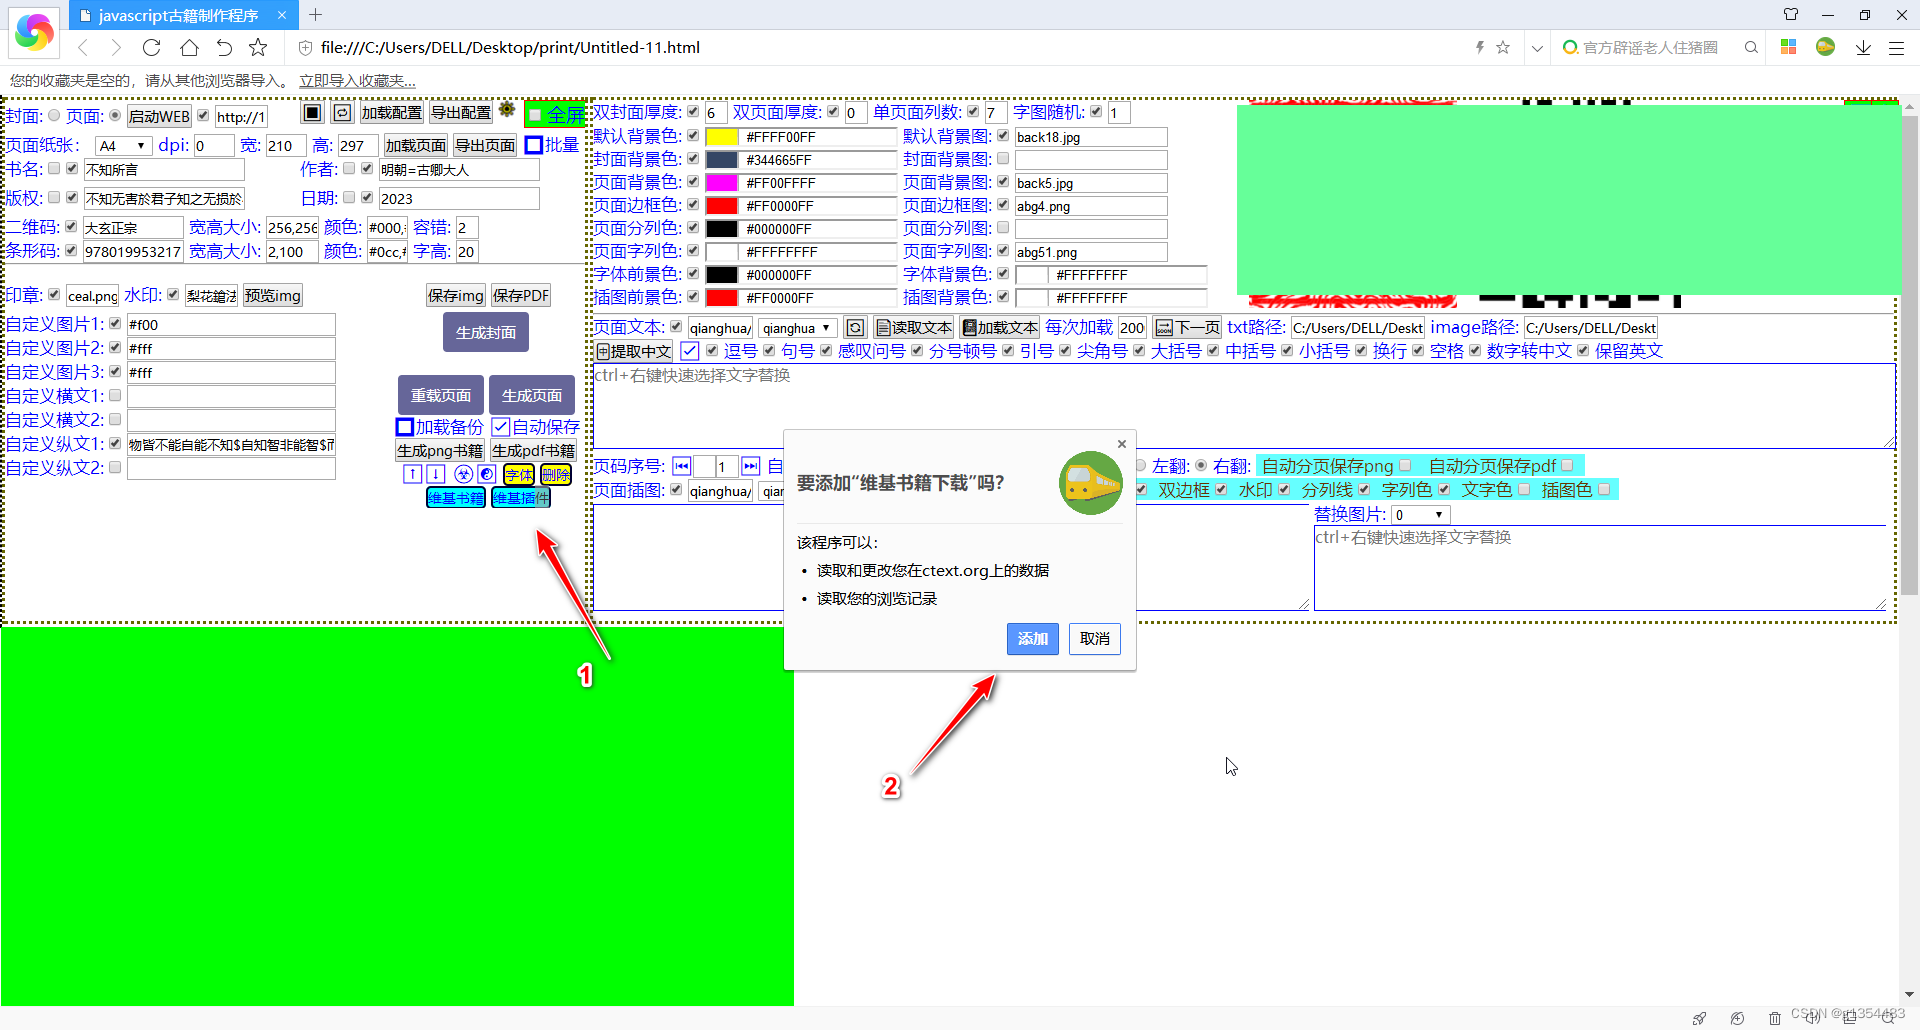The width and height of the screenshot is (1920, 1030).
Task: Click the yellow 字体 button
Action: point(519,474)
